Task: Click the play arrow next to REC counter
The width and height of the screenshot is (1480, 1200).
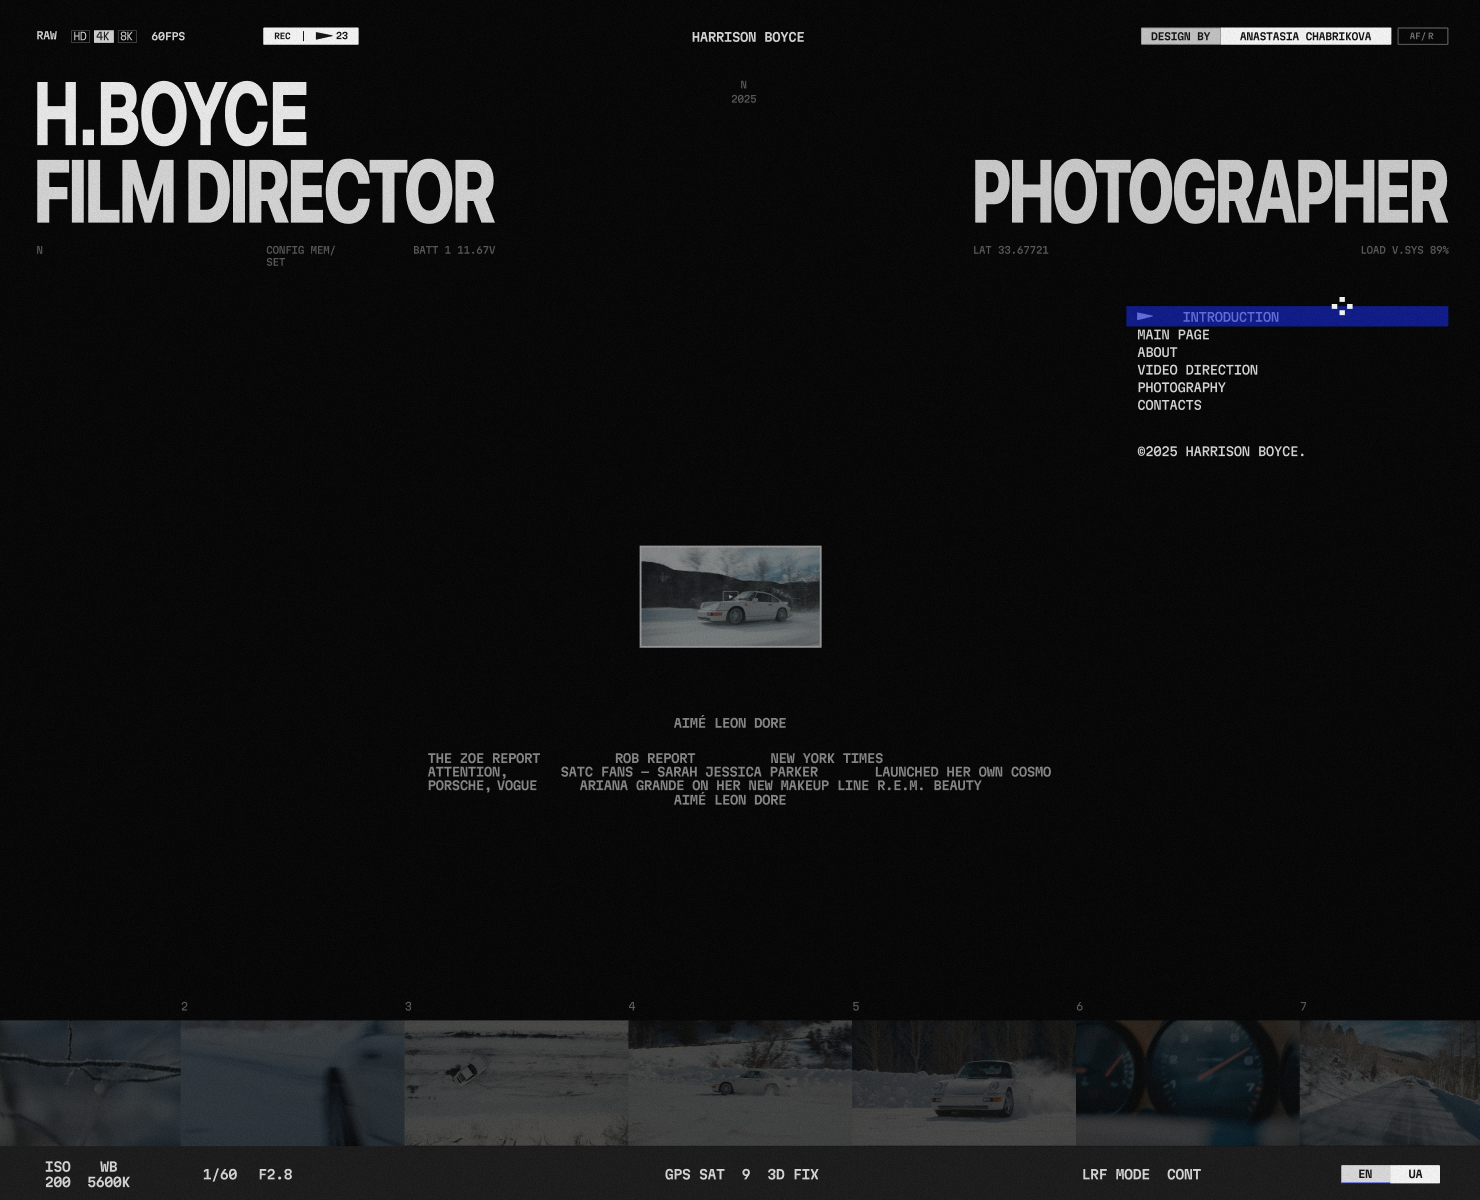Action: point(322,36)
